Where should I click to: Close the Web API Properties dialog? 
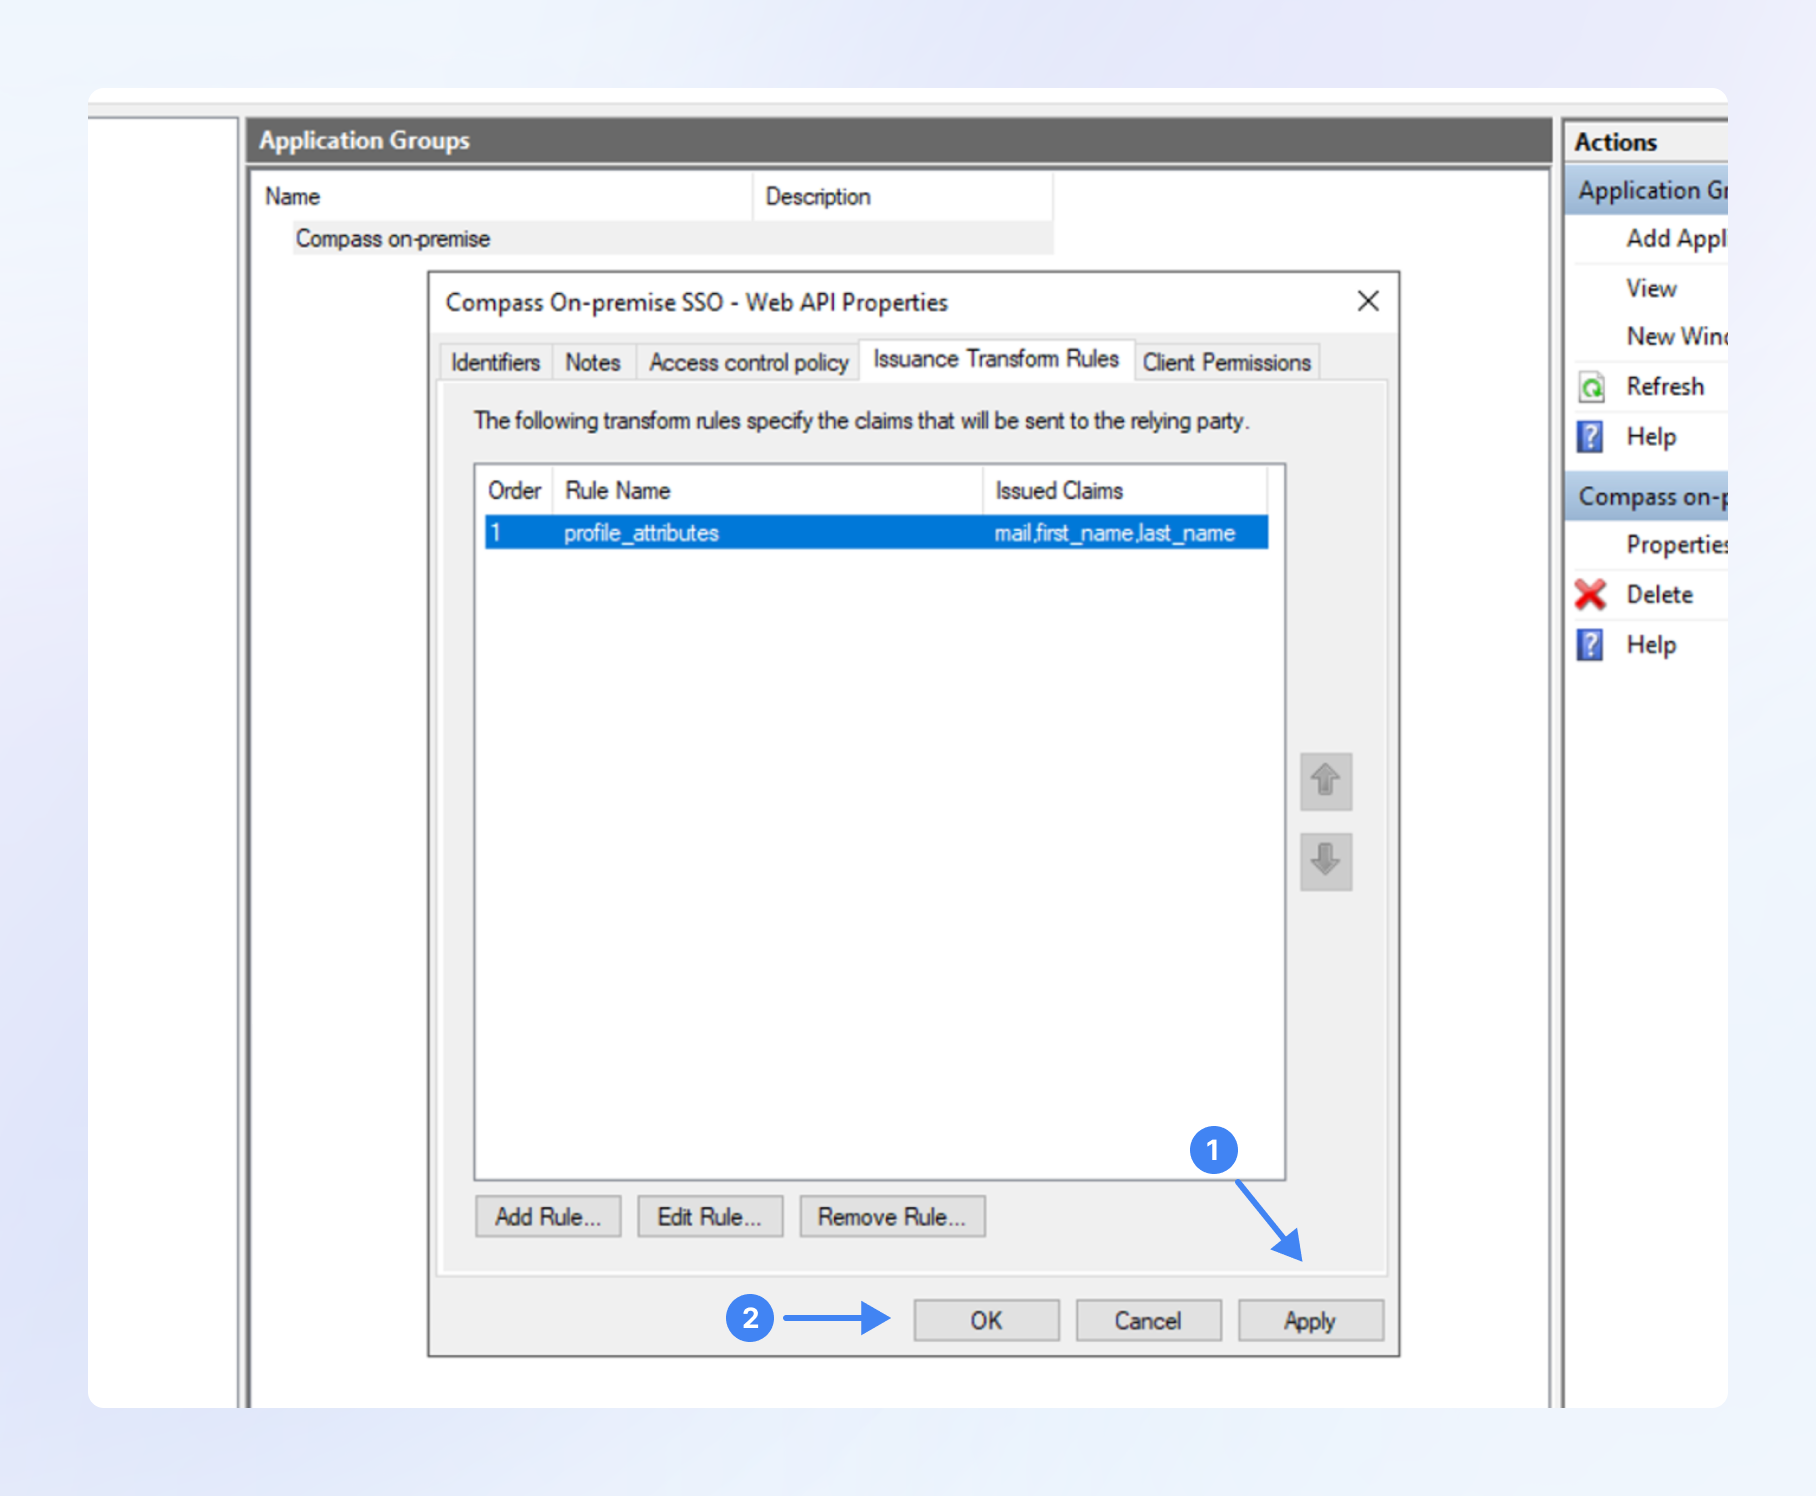pyautogui.click(x=1367, y=301)
